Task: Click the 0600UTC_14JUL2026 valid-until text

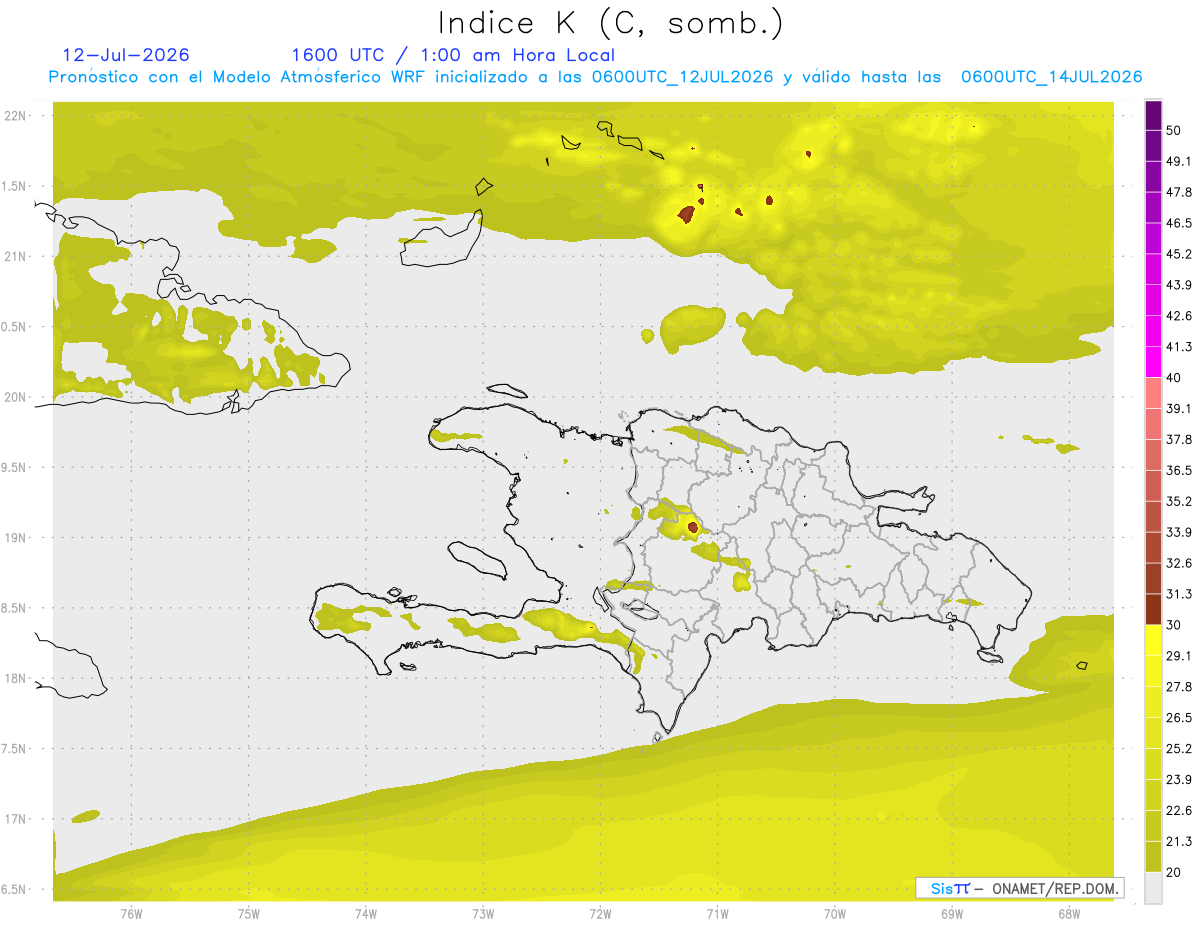Action: [x=1051, y=77]
